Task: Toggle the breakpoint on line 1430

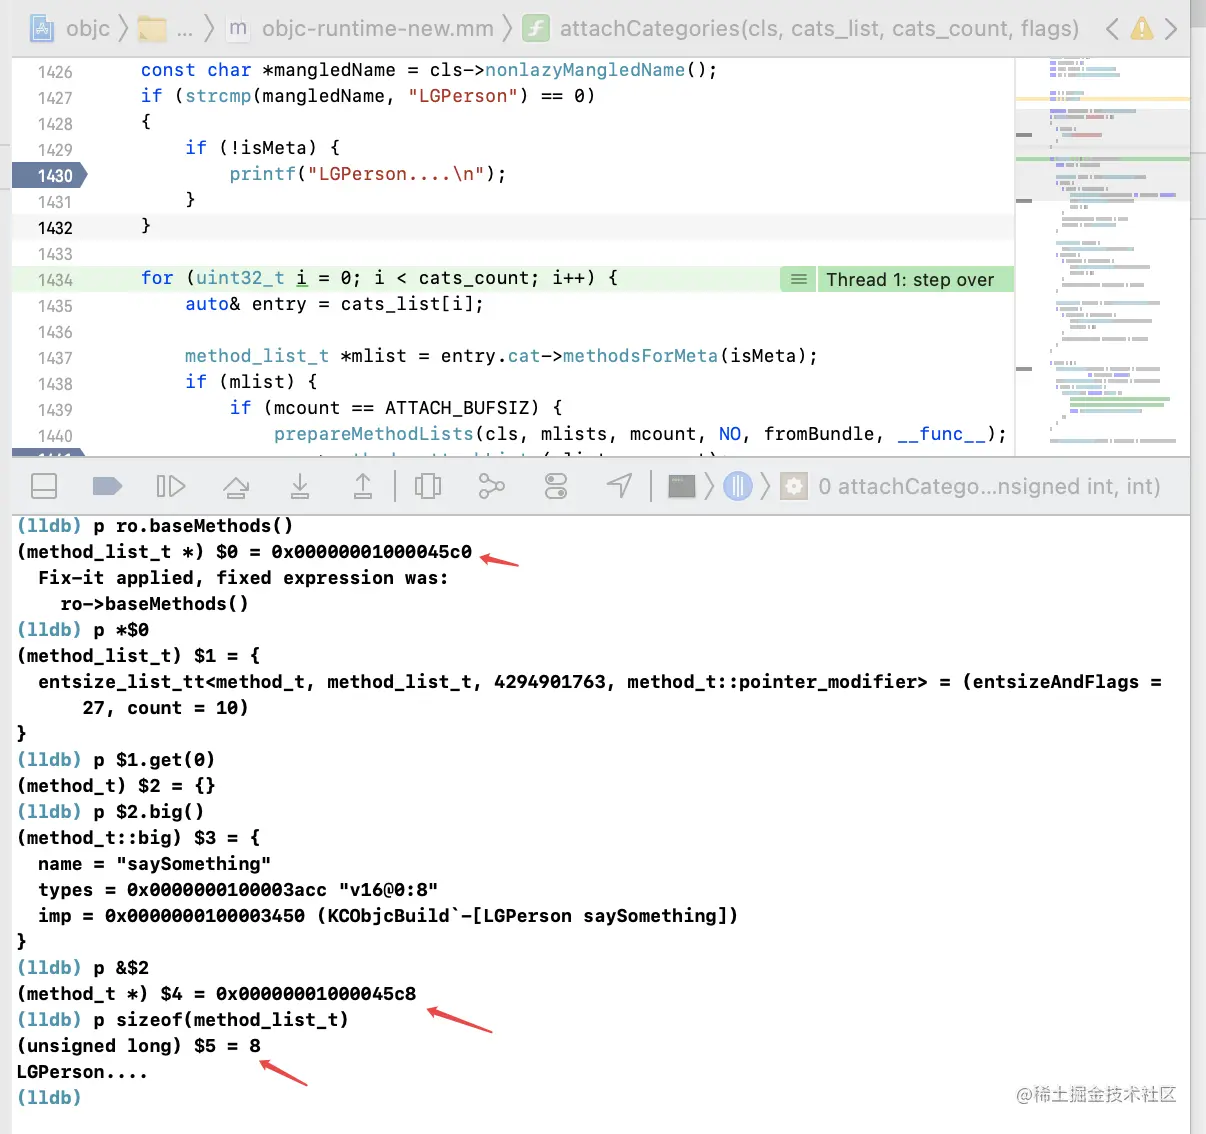Action: pyautogui.click(x=48, y=175)
